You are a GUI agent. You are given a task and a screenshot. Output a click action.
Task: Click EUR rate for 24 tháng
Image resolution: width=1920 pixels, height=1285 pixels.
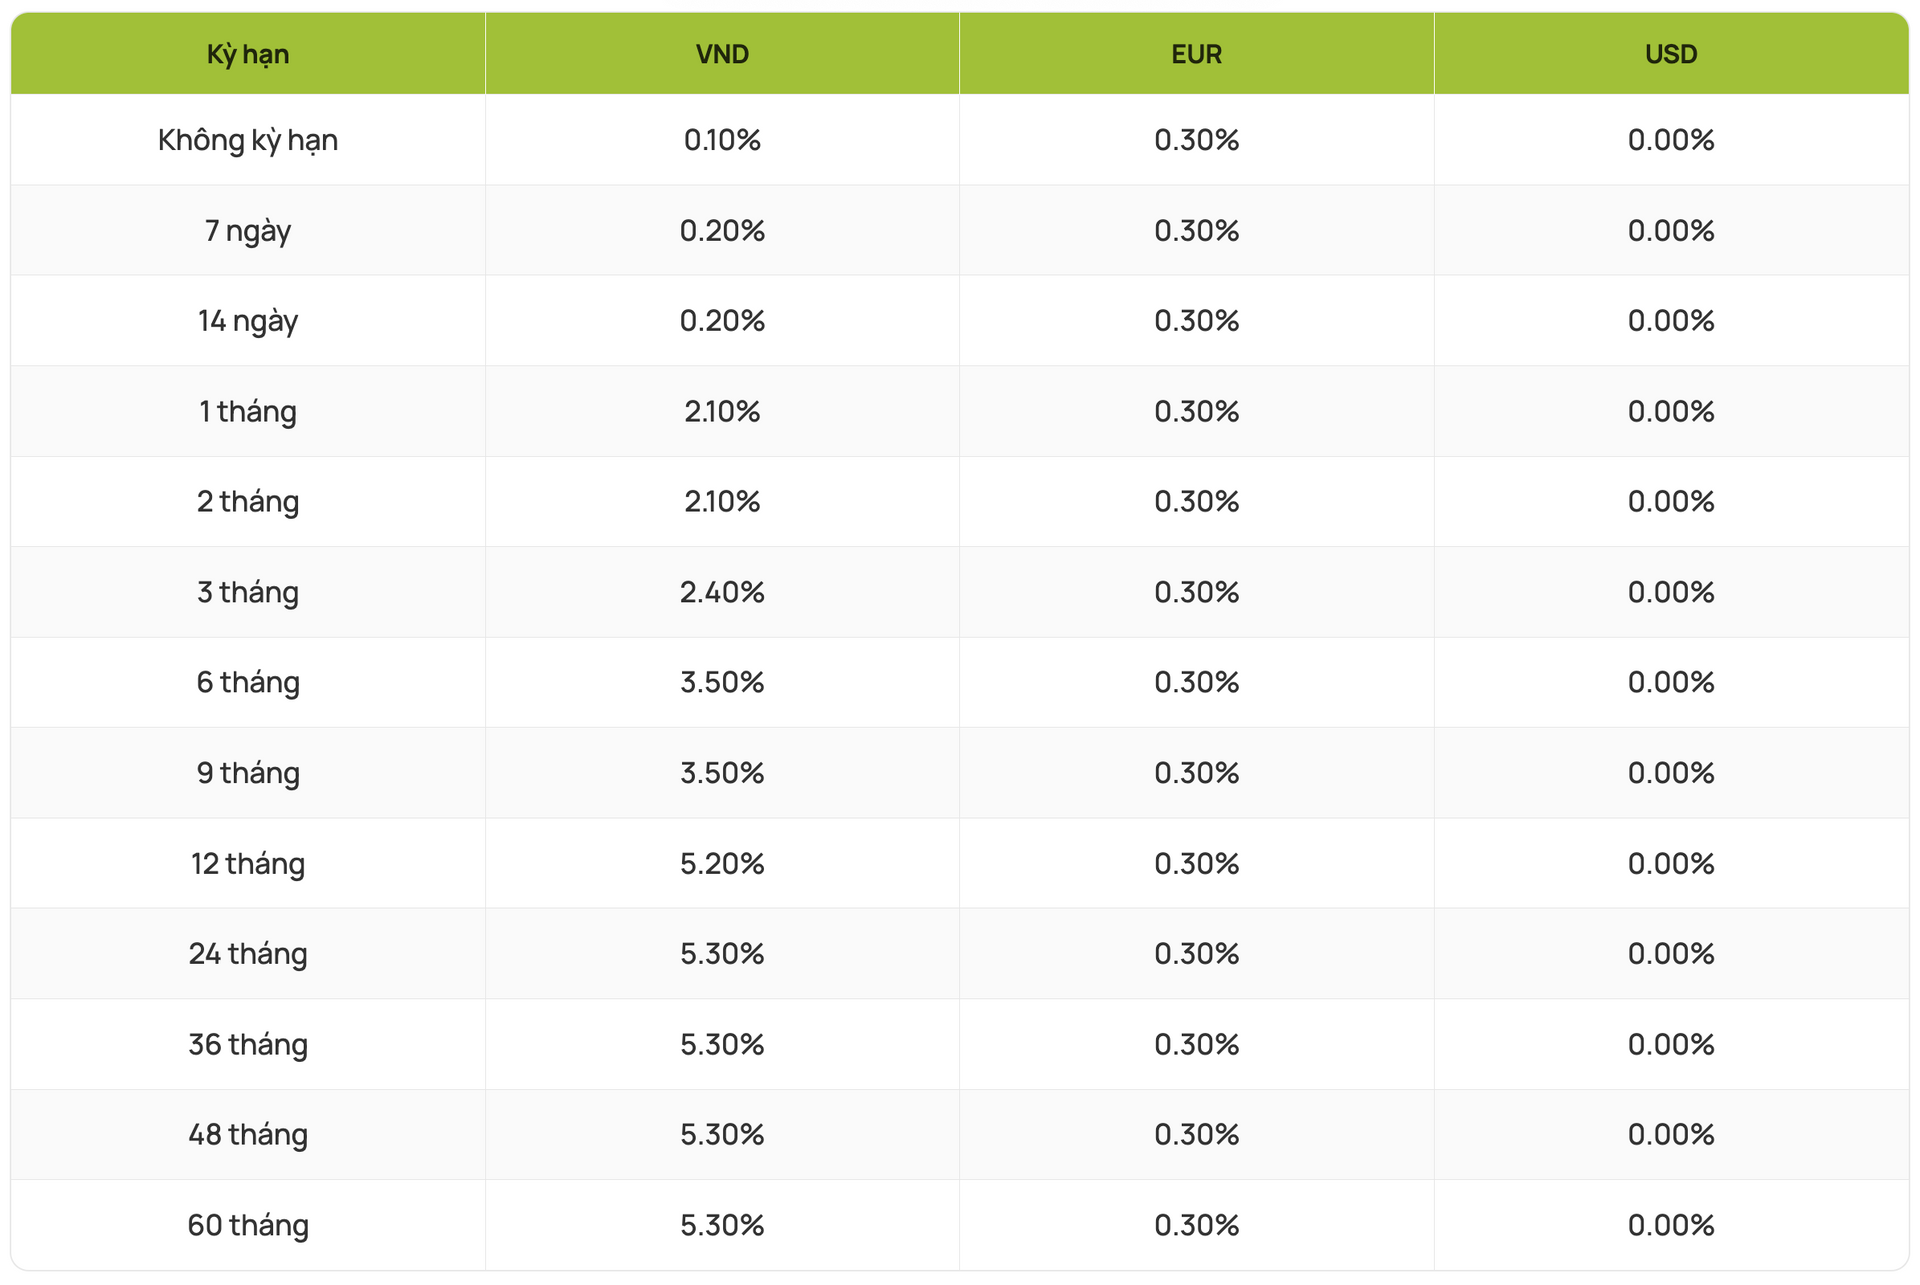1196,954
